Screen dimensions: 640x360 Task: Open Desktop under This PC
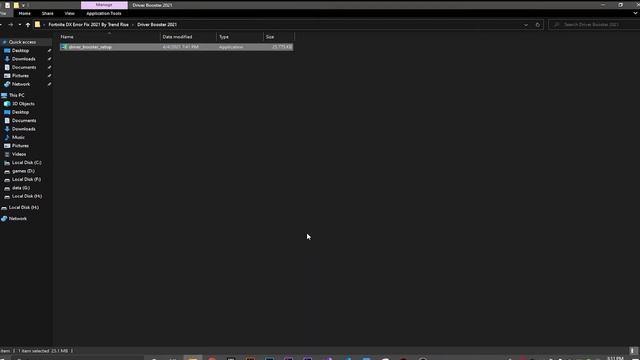coord(20,112)
